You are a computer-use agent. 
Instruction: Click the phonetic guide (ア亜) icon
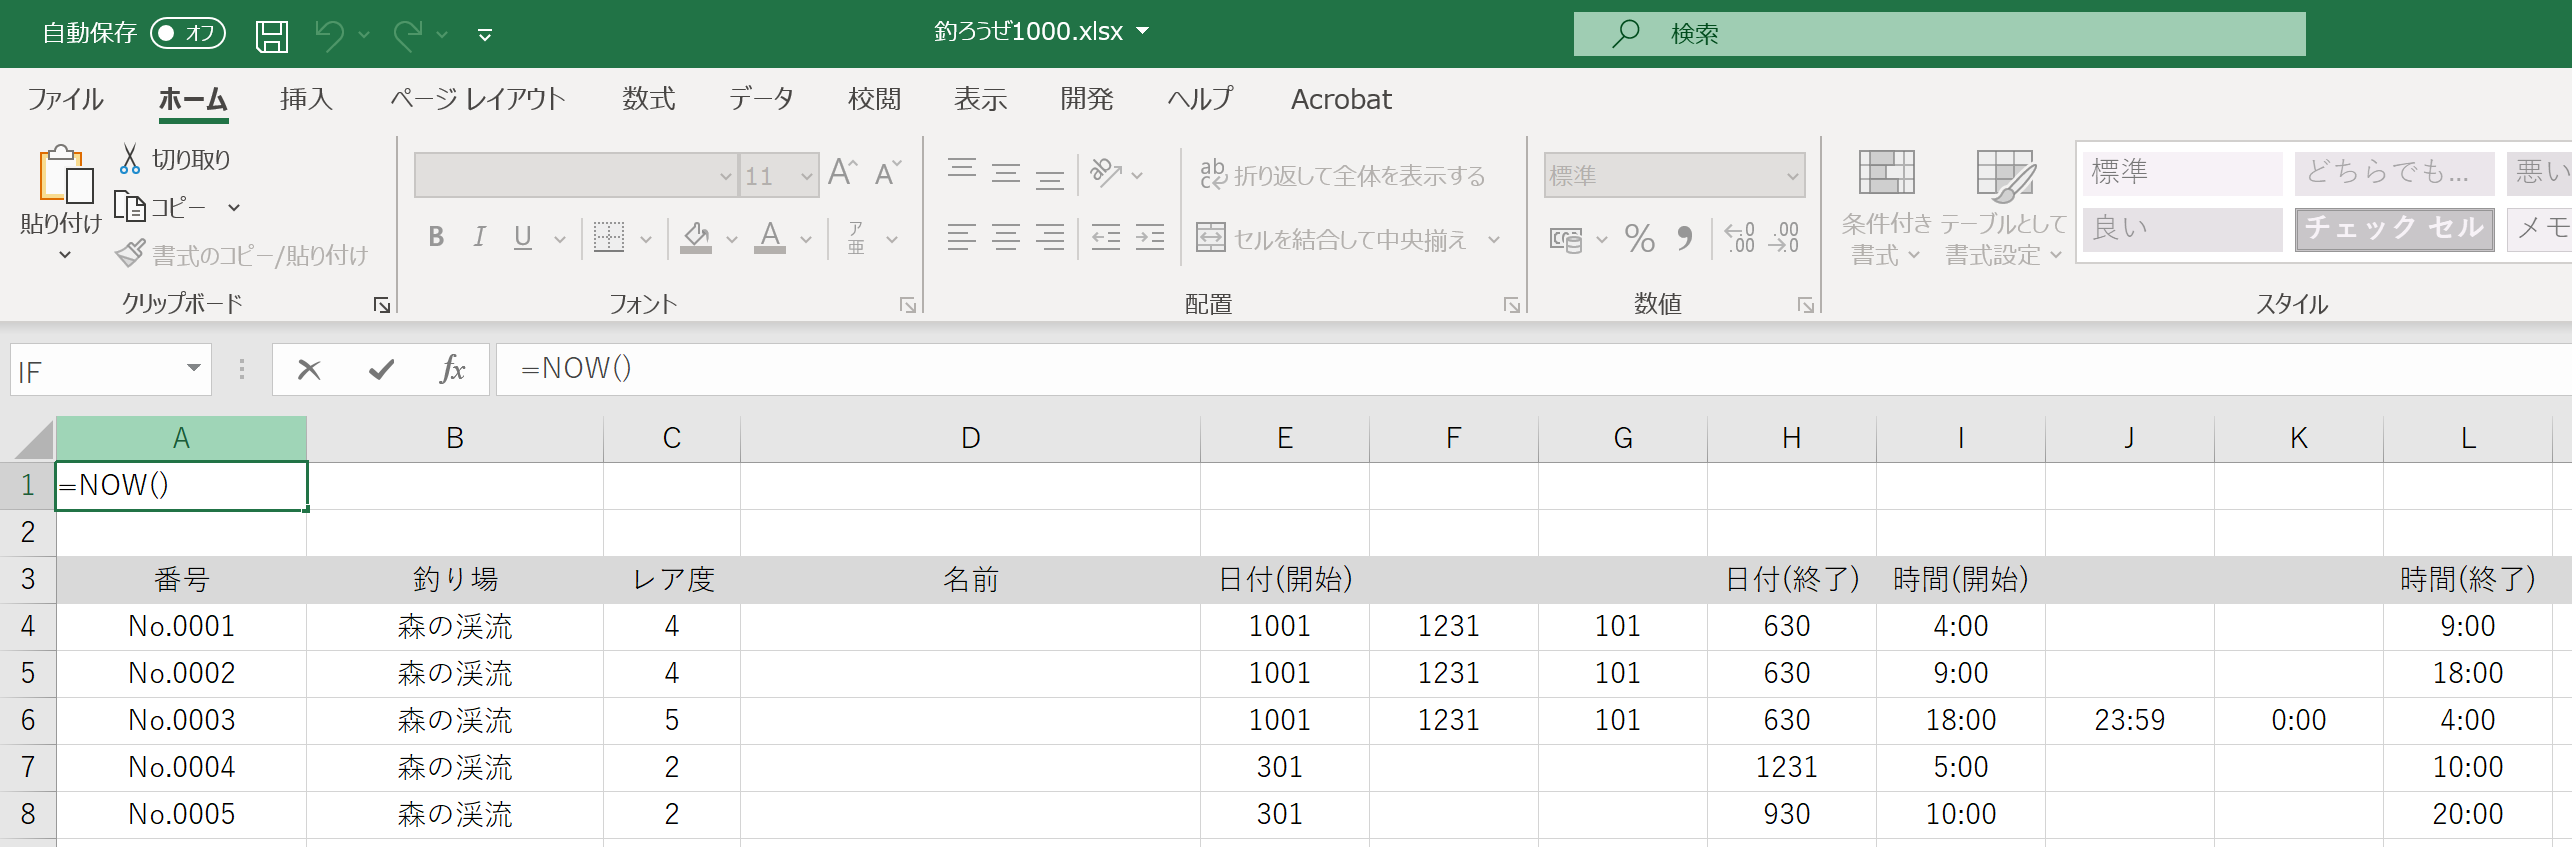[857, 237]
